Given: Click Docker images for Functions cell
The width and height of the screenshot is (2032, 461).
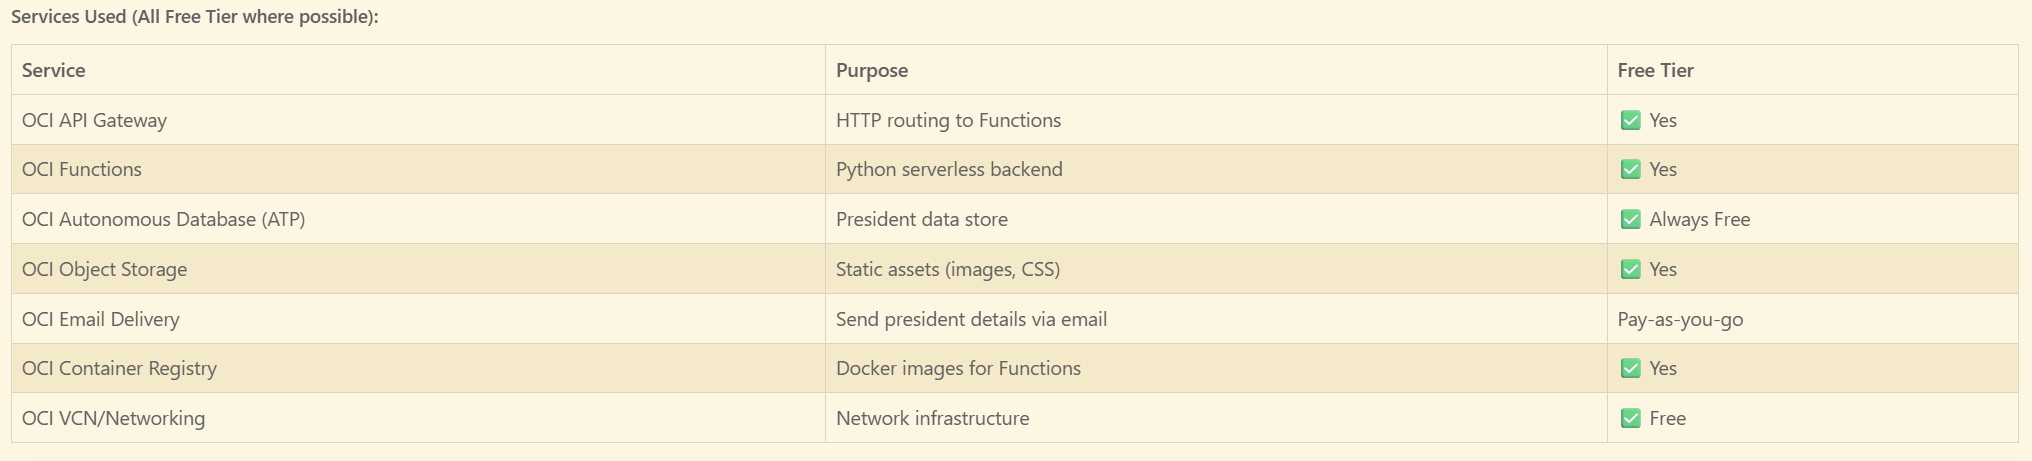Looking at the screenshot, I should point(958,368).
